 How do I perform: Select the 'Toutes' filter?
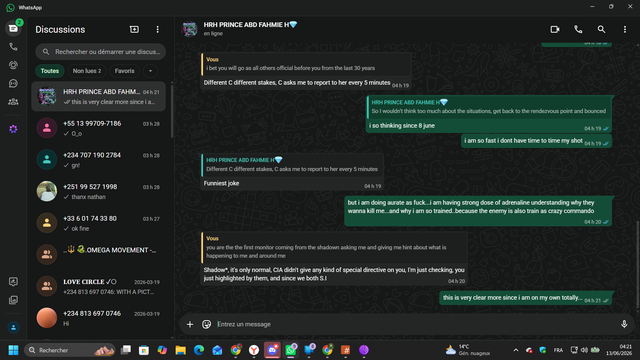point(50,71)
